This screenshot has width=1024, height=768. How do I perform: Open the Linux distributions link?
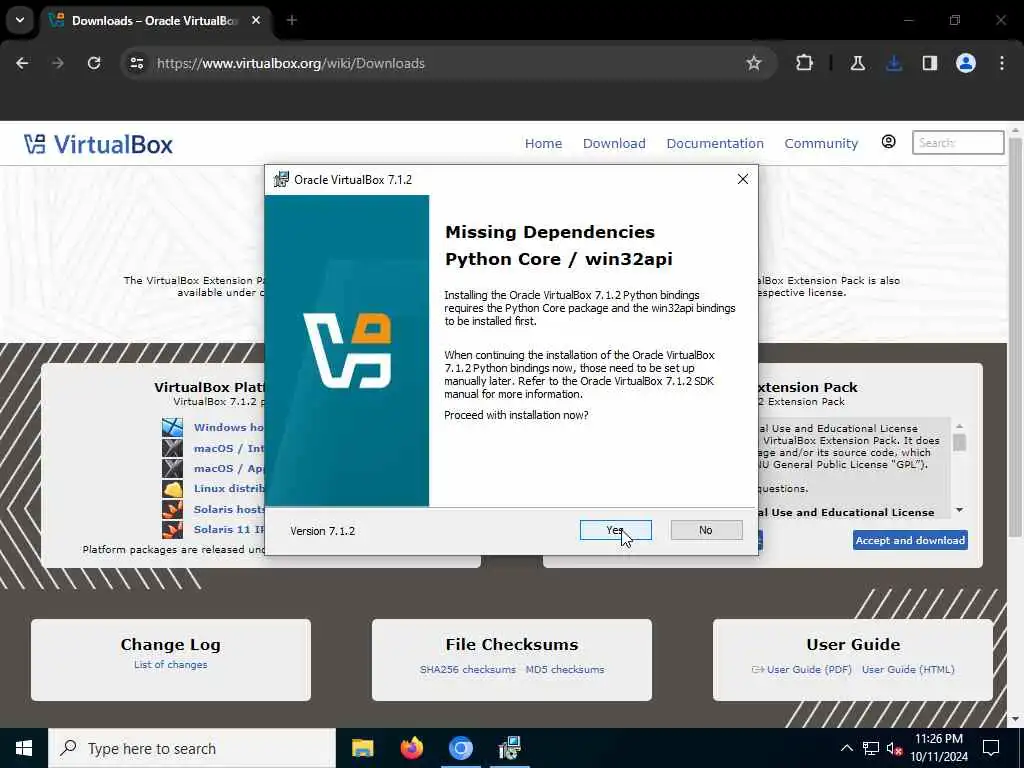[229, 488]
